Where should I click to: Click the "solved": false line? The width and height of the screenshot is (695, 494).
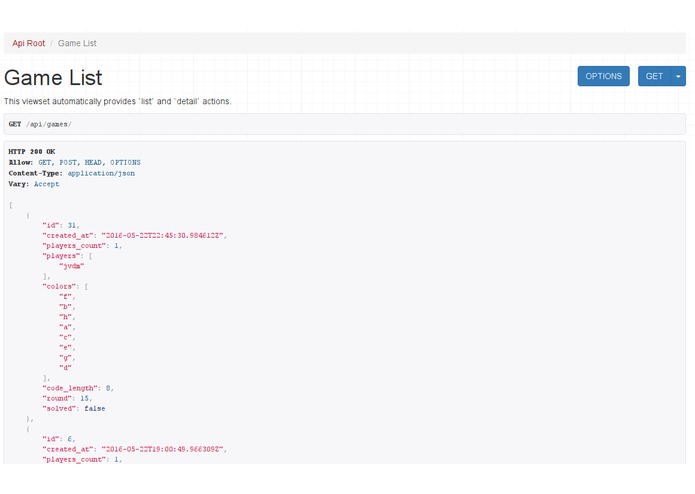point(74,408)
